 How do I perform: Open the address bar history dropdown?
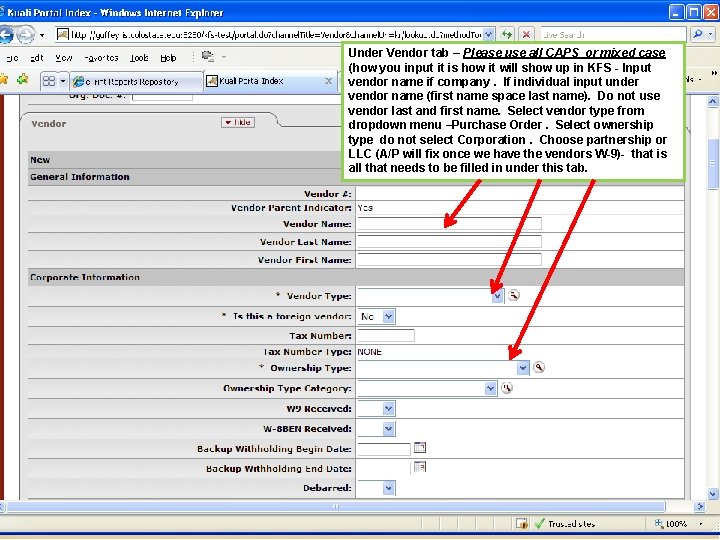(x=489, y=34)
